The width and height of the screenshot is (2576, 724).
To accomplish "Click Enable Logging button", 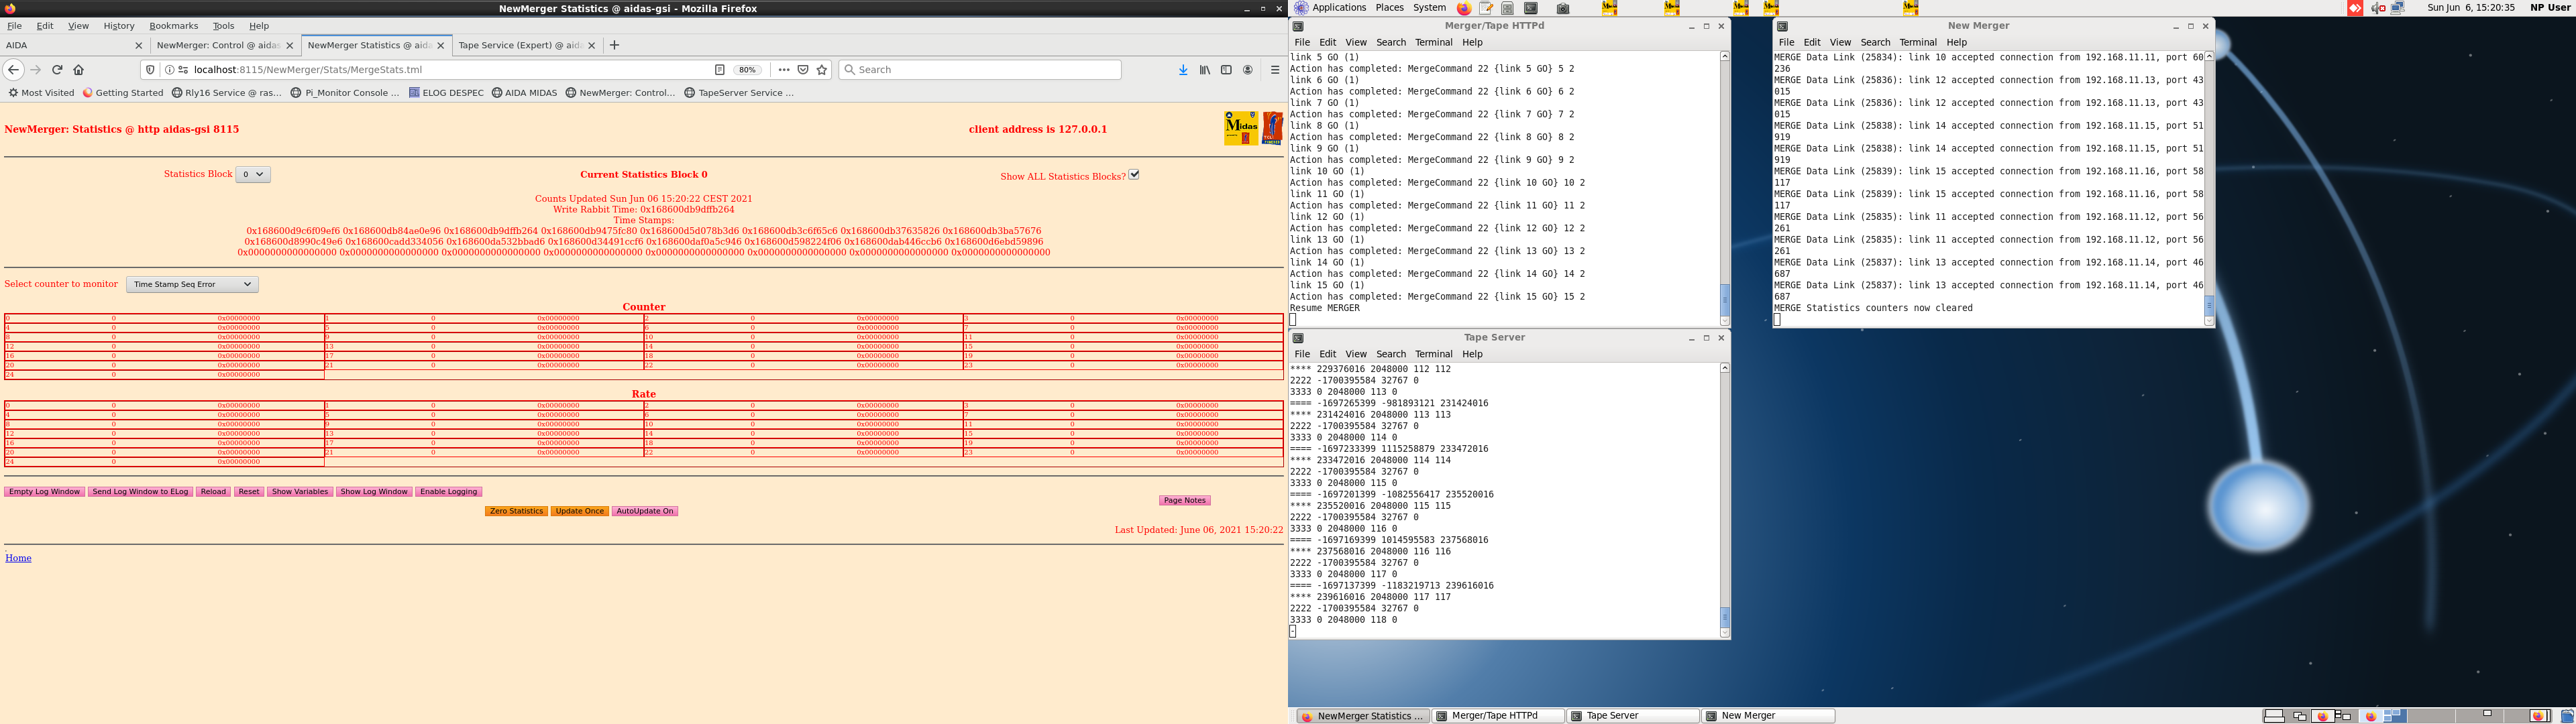I will (448, 492).
